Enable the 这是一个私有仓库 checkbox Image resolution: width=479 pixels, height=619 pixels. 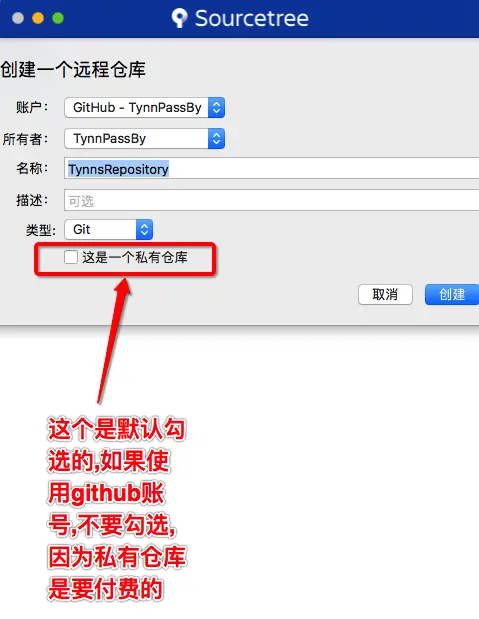(x=71, y=257)
